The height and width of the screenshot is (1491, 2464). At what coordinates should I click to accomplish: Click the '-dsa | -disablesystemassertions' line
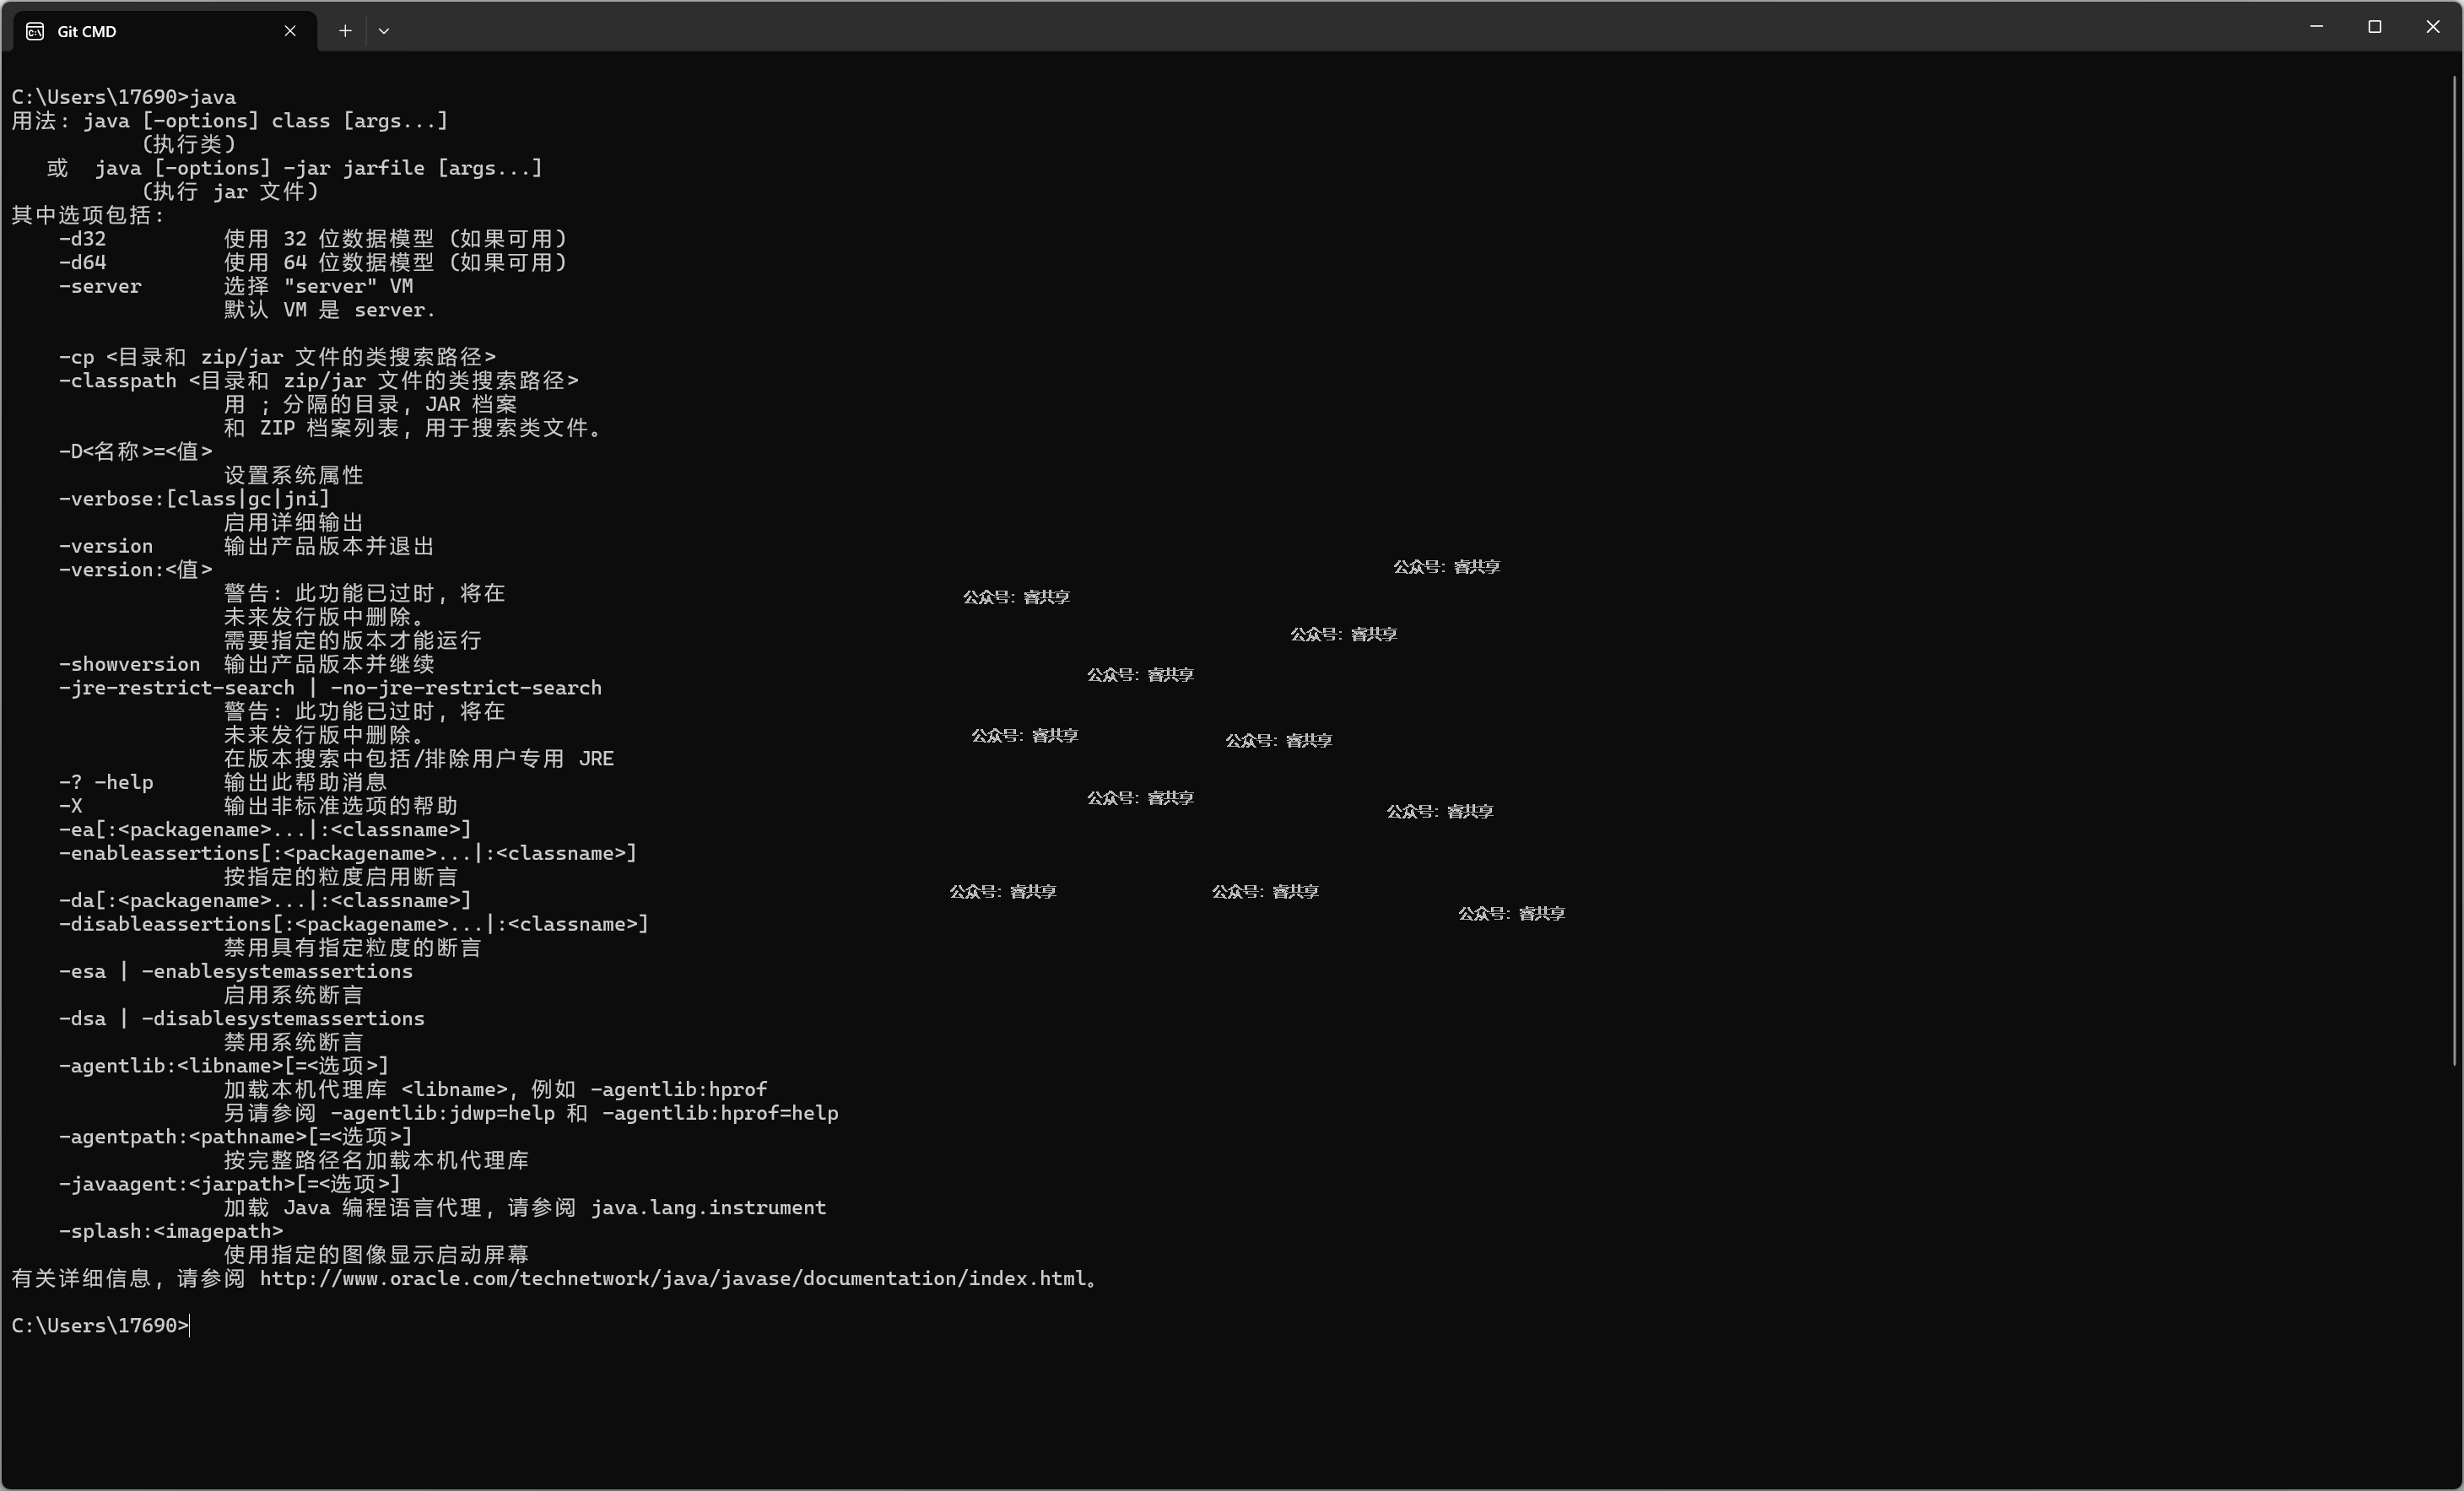coord(242,1018)
